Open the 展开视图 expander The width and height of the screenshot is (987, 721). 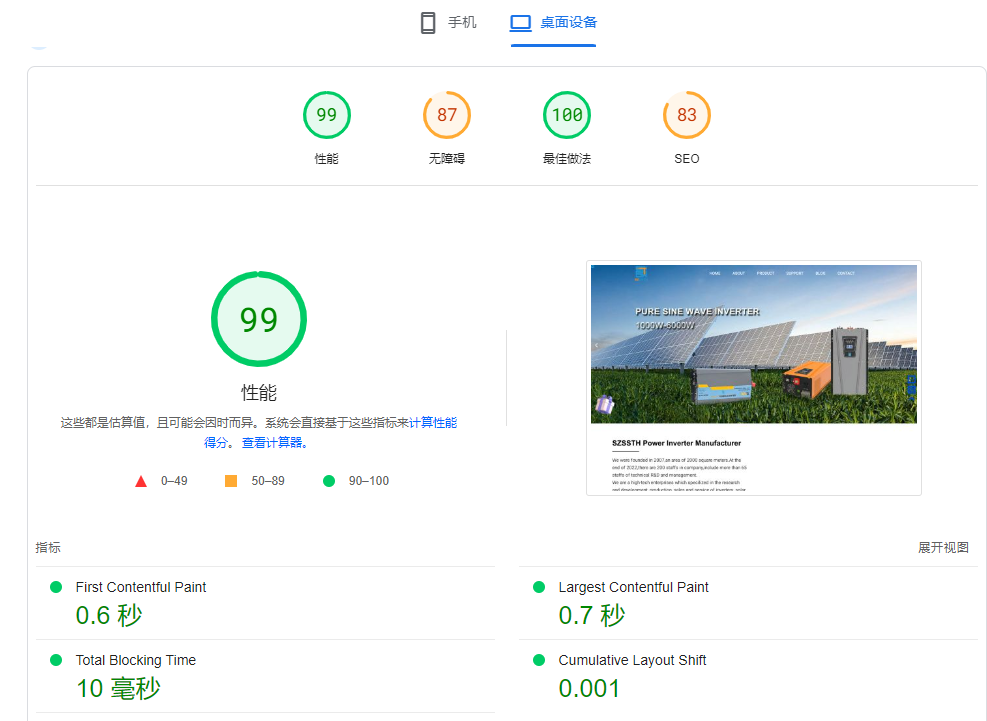(944, 548)
